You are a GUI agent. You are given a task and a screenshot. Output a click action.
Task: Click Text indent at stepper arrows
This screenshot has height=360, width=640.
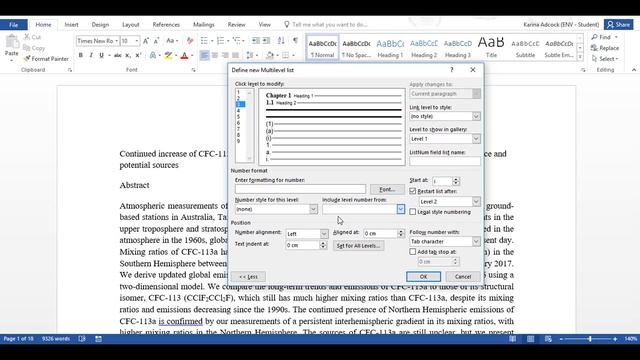point(323,245)
